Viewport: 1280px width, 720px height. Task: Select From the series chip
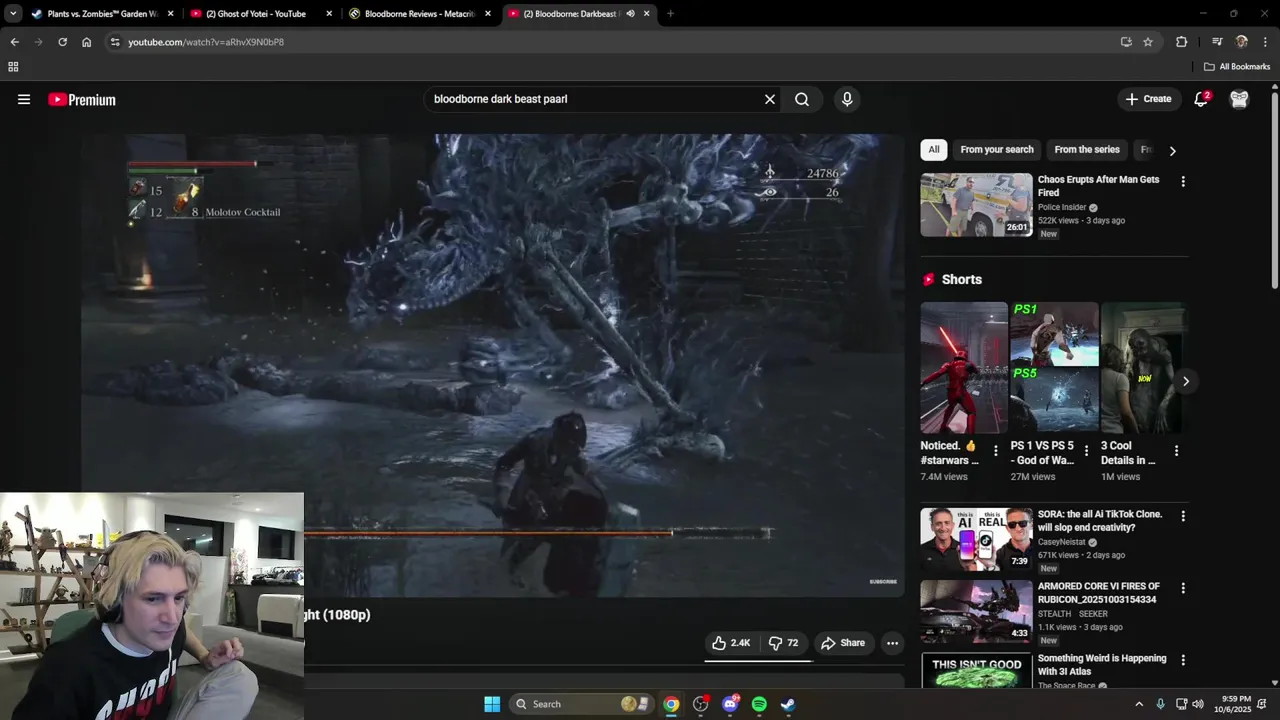click(1087, 150)
